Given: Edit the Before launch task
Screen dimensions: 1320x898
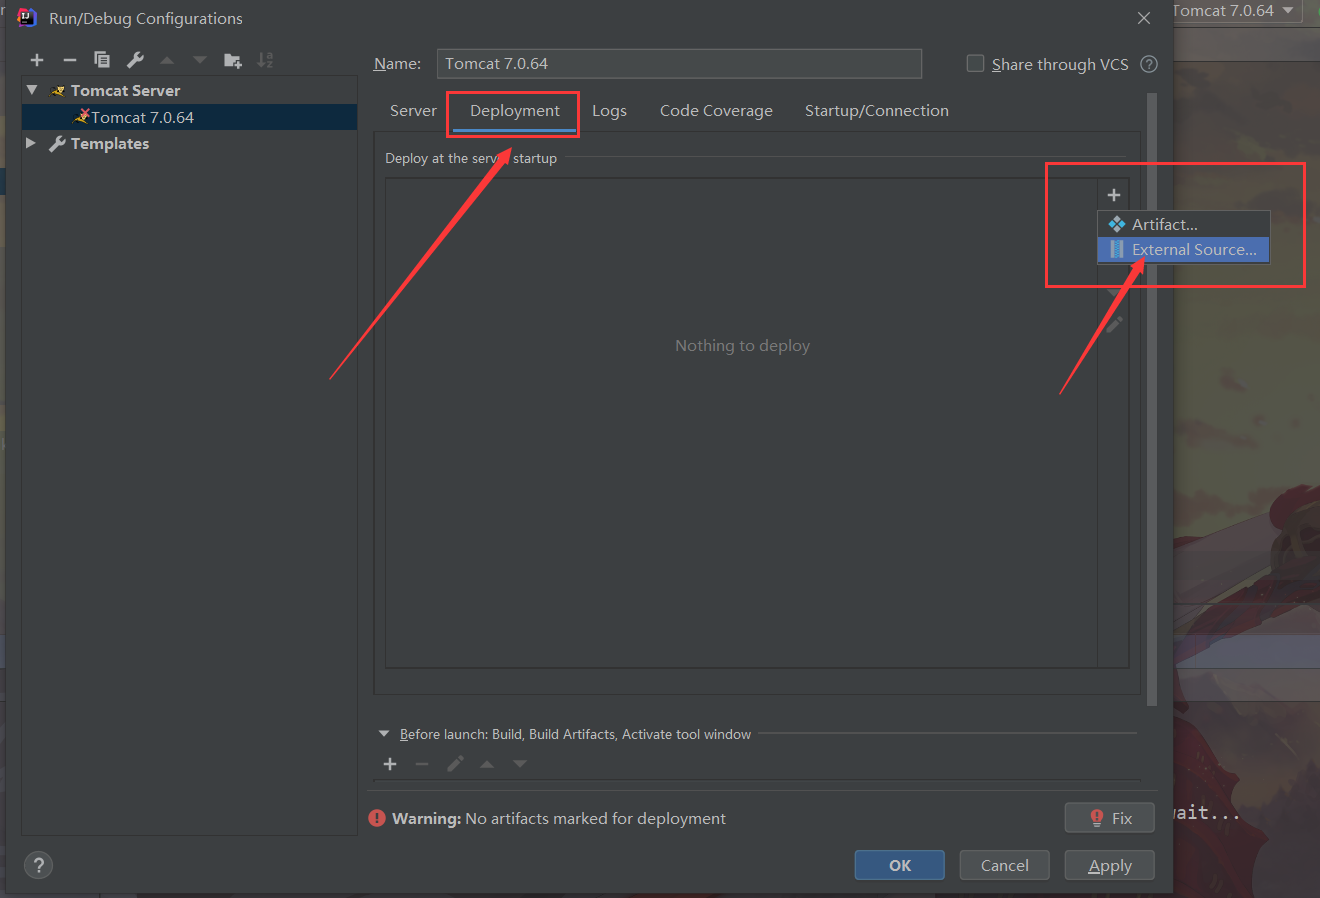Looking at the screenshot, I should tap(455, 764).
